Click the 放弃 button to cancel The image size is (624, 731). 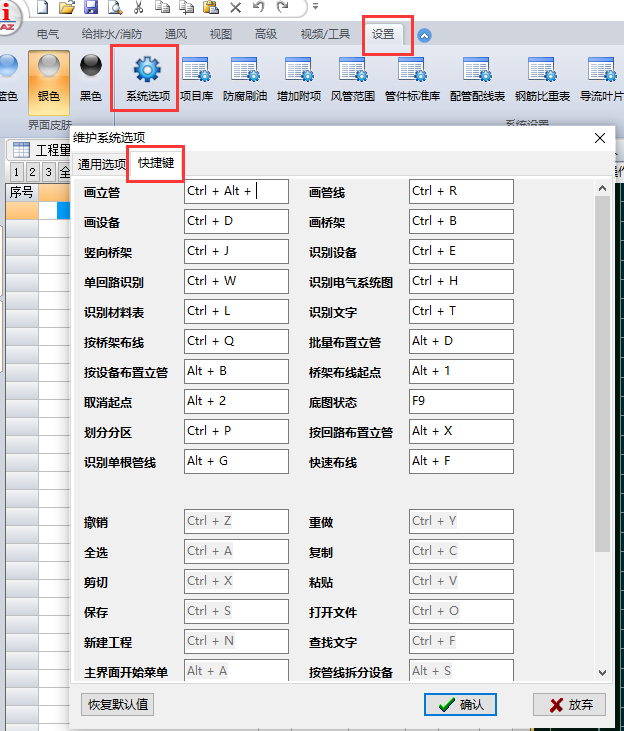[569, 704]
